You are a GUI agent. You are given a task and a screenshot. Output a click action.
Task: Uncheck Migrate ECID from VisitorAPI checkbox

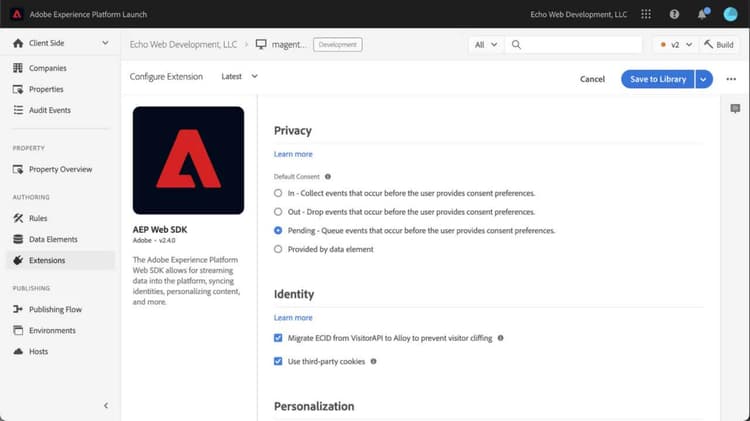point(278,338)
